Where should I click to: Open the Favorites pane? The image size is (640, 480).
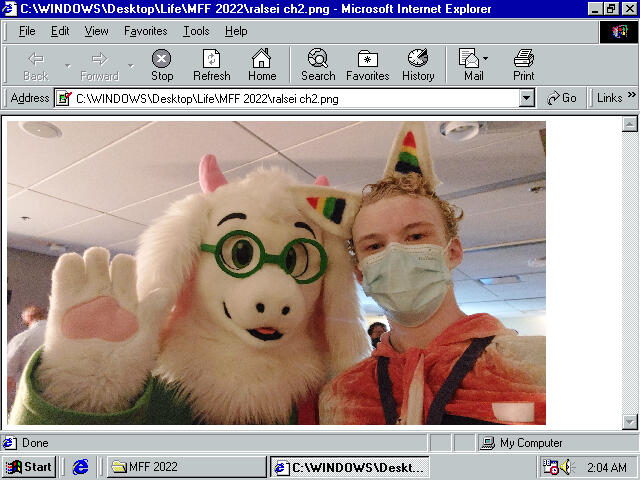(x=368, y=65)
